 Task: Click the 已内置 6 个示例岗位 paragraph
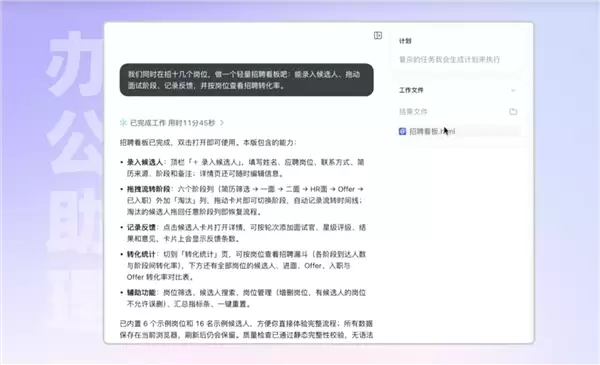point(246,329)
